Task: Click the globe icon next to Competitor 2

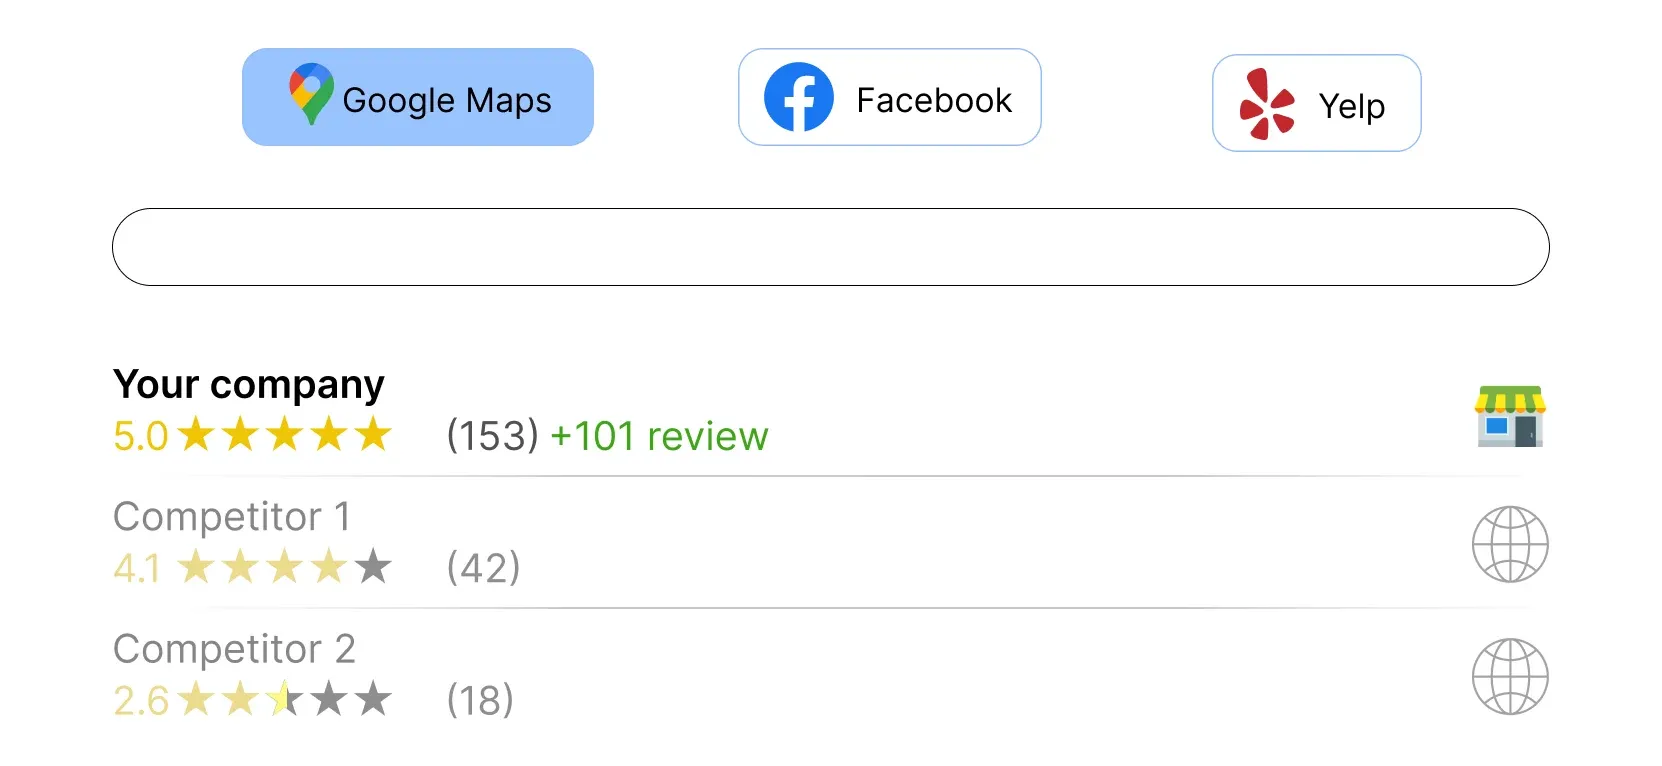Action: 1510,677
